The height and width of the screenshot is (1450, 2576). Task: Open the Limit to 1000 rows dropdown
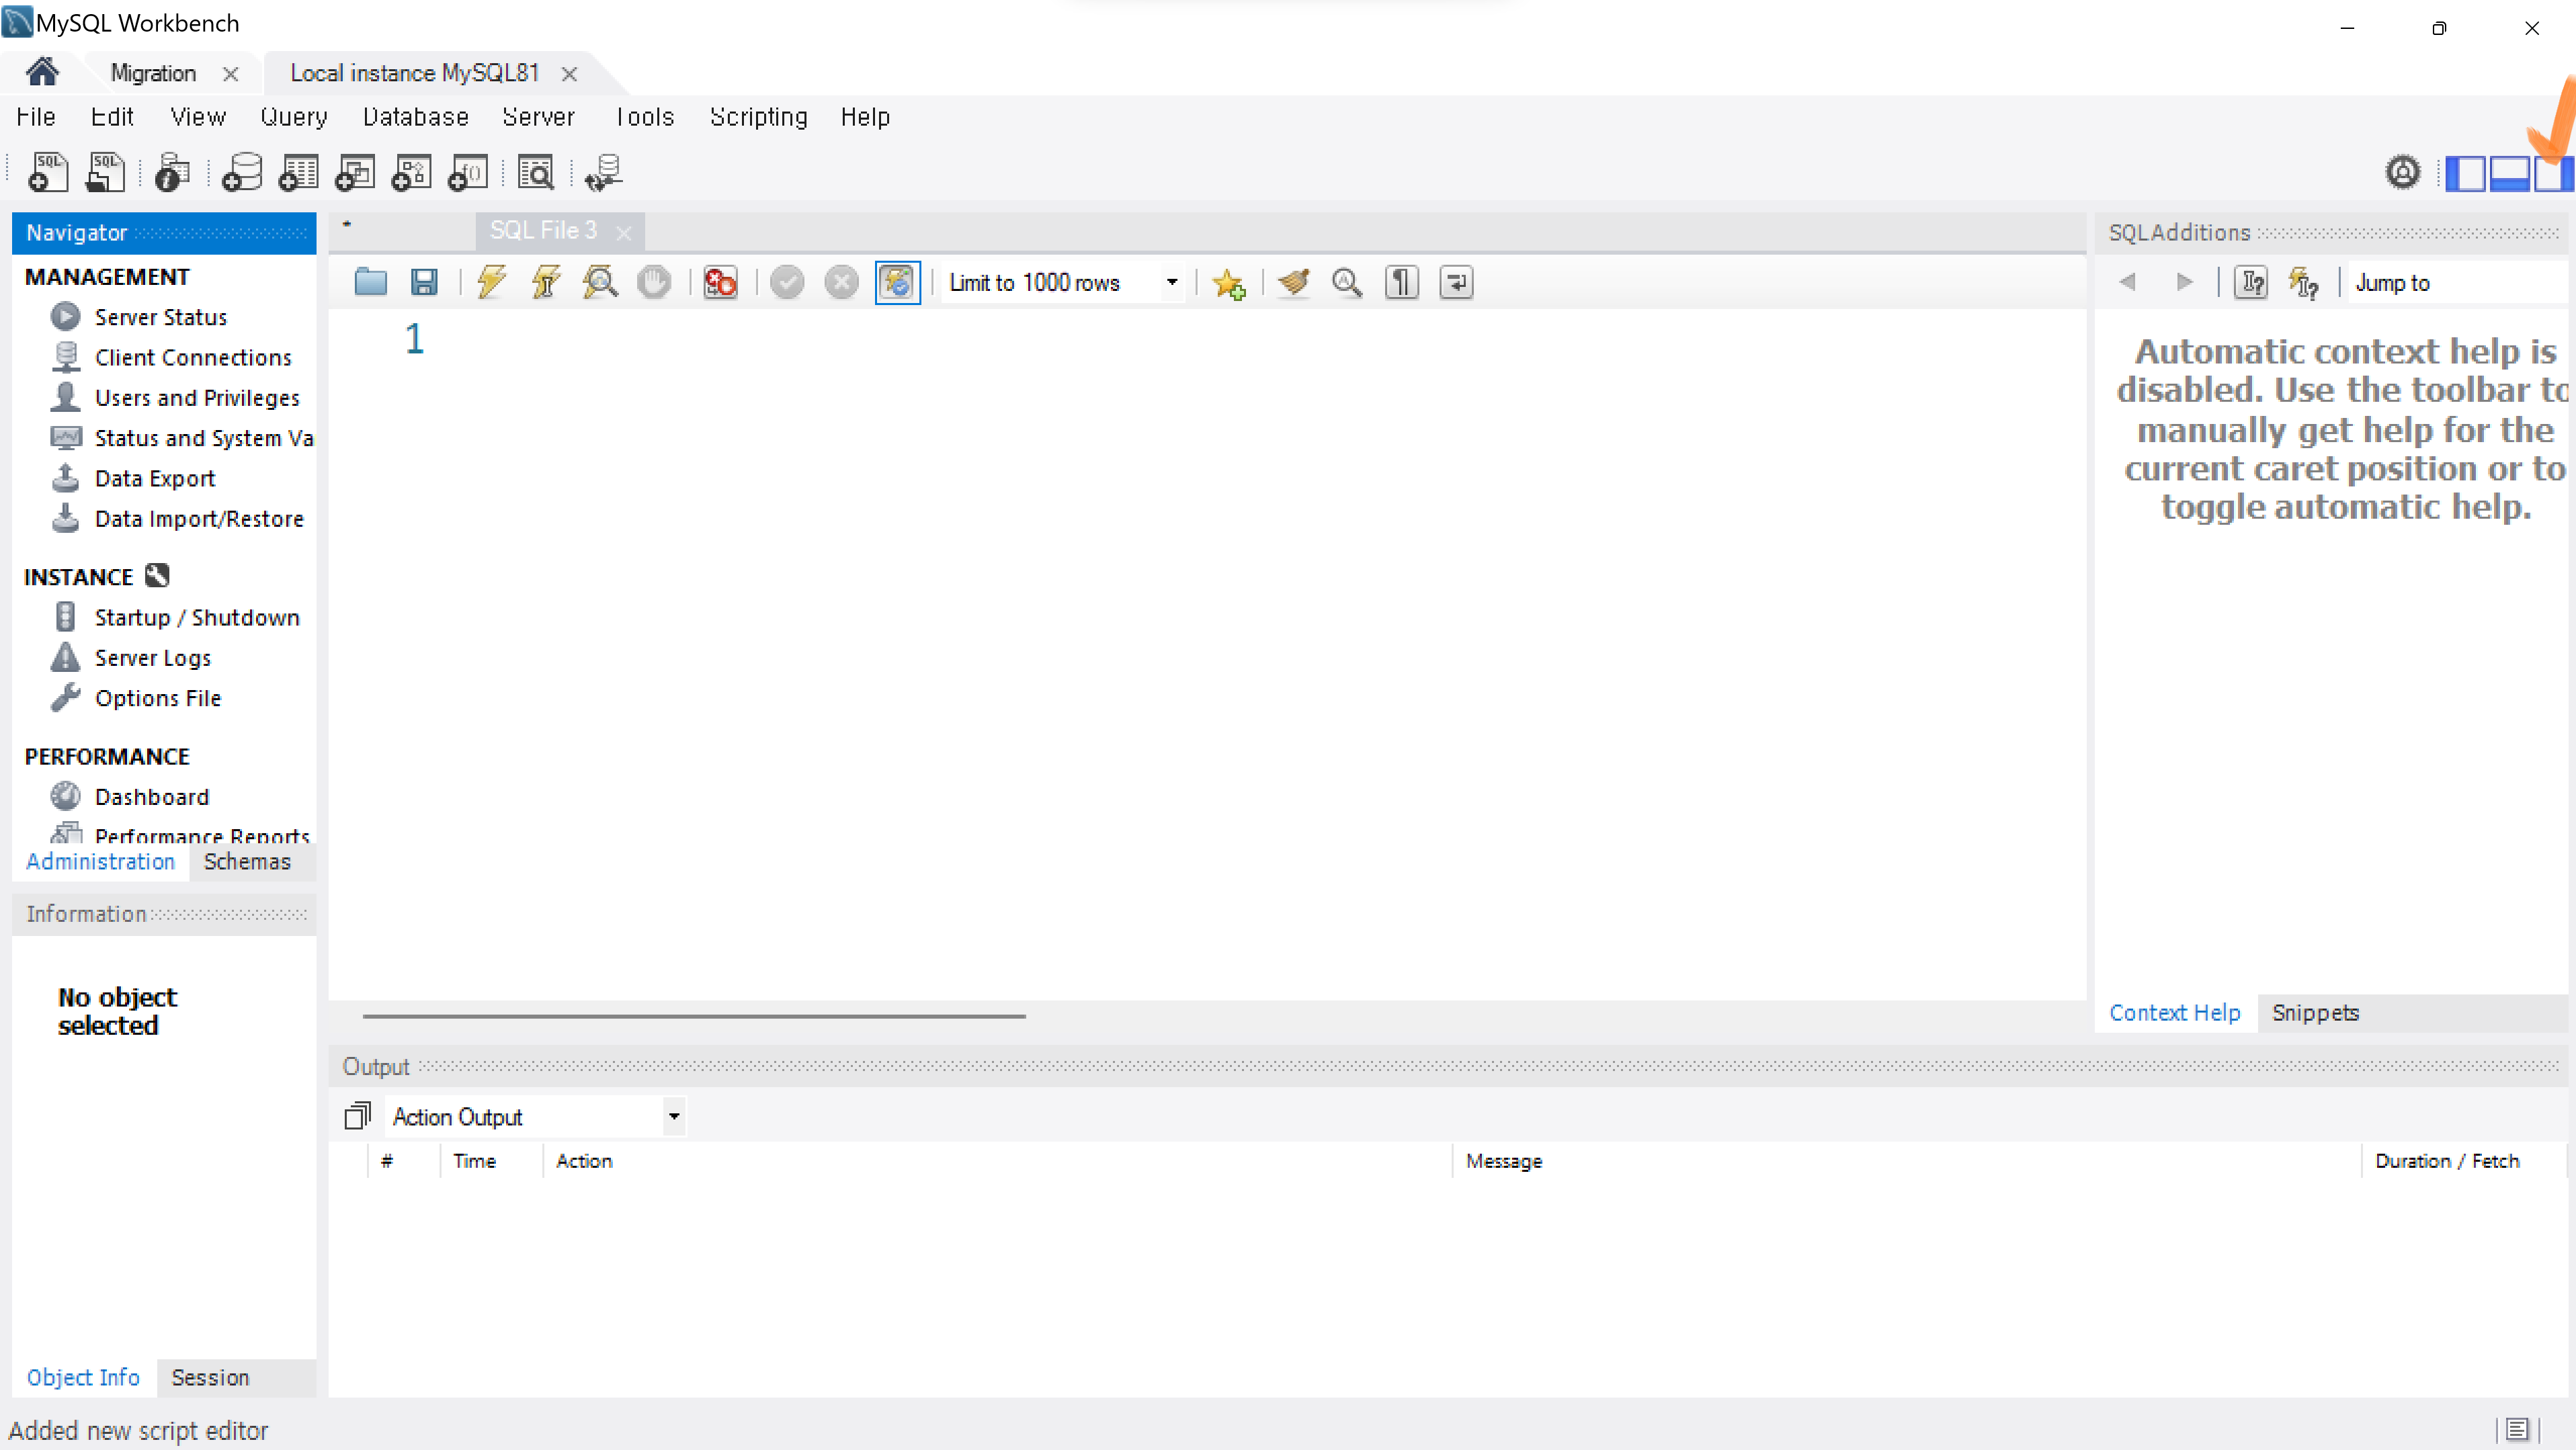point(1171,283)
